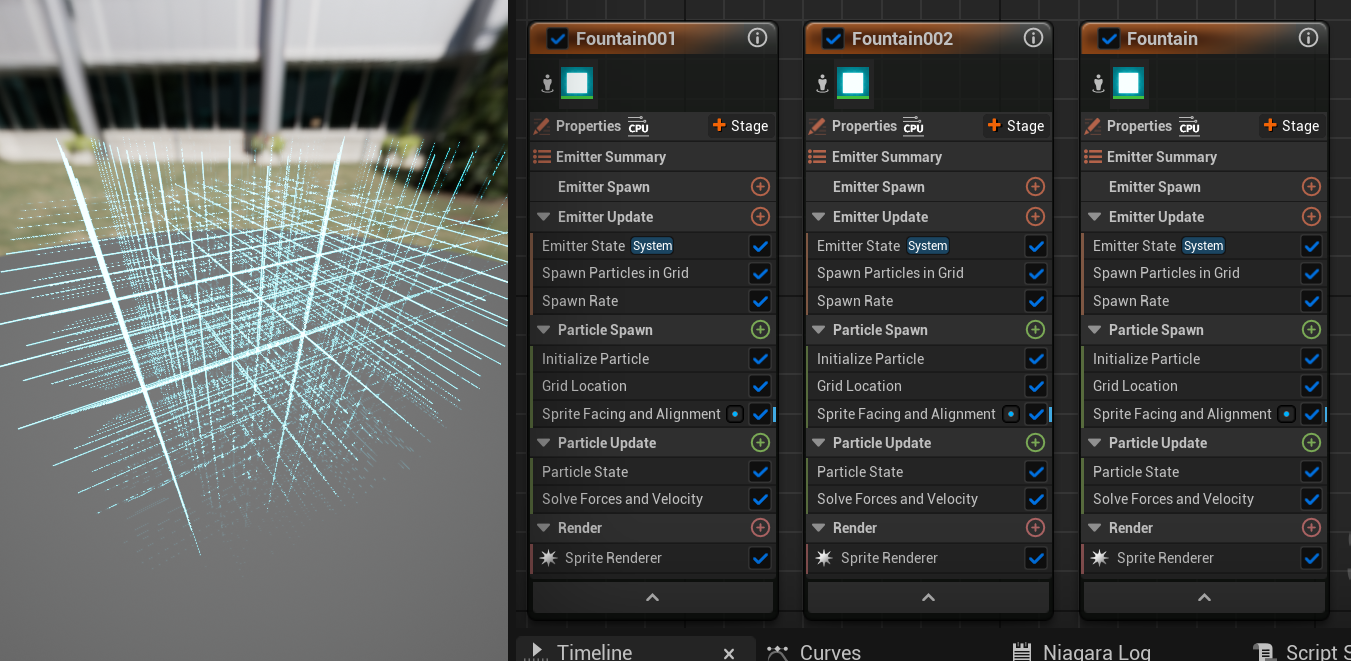Add Stage to Fountain002 emitter
The width and height of the screenshot is (1351, 661).
pyautogui.click(x=1015, y=126)
